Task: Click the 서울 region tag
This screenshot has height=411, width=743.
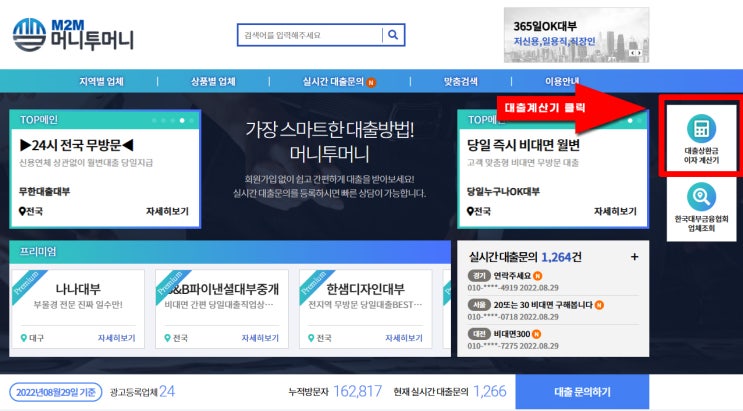Action: (479, 305)
